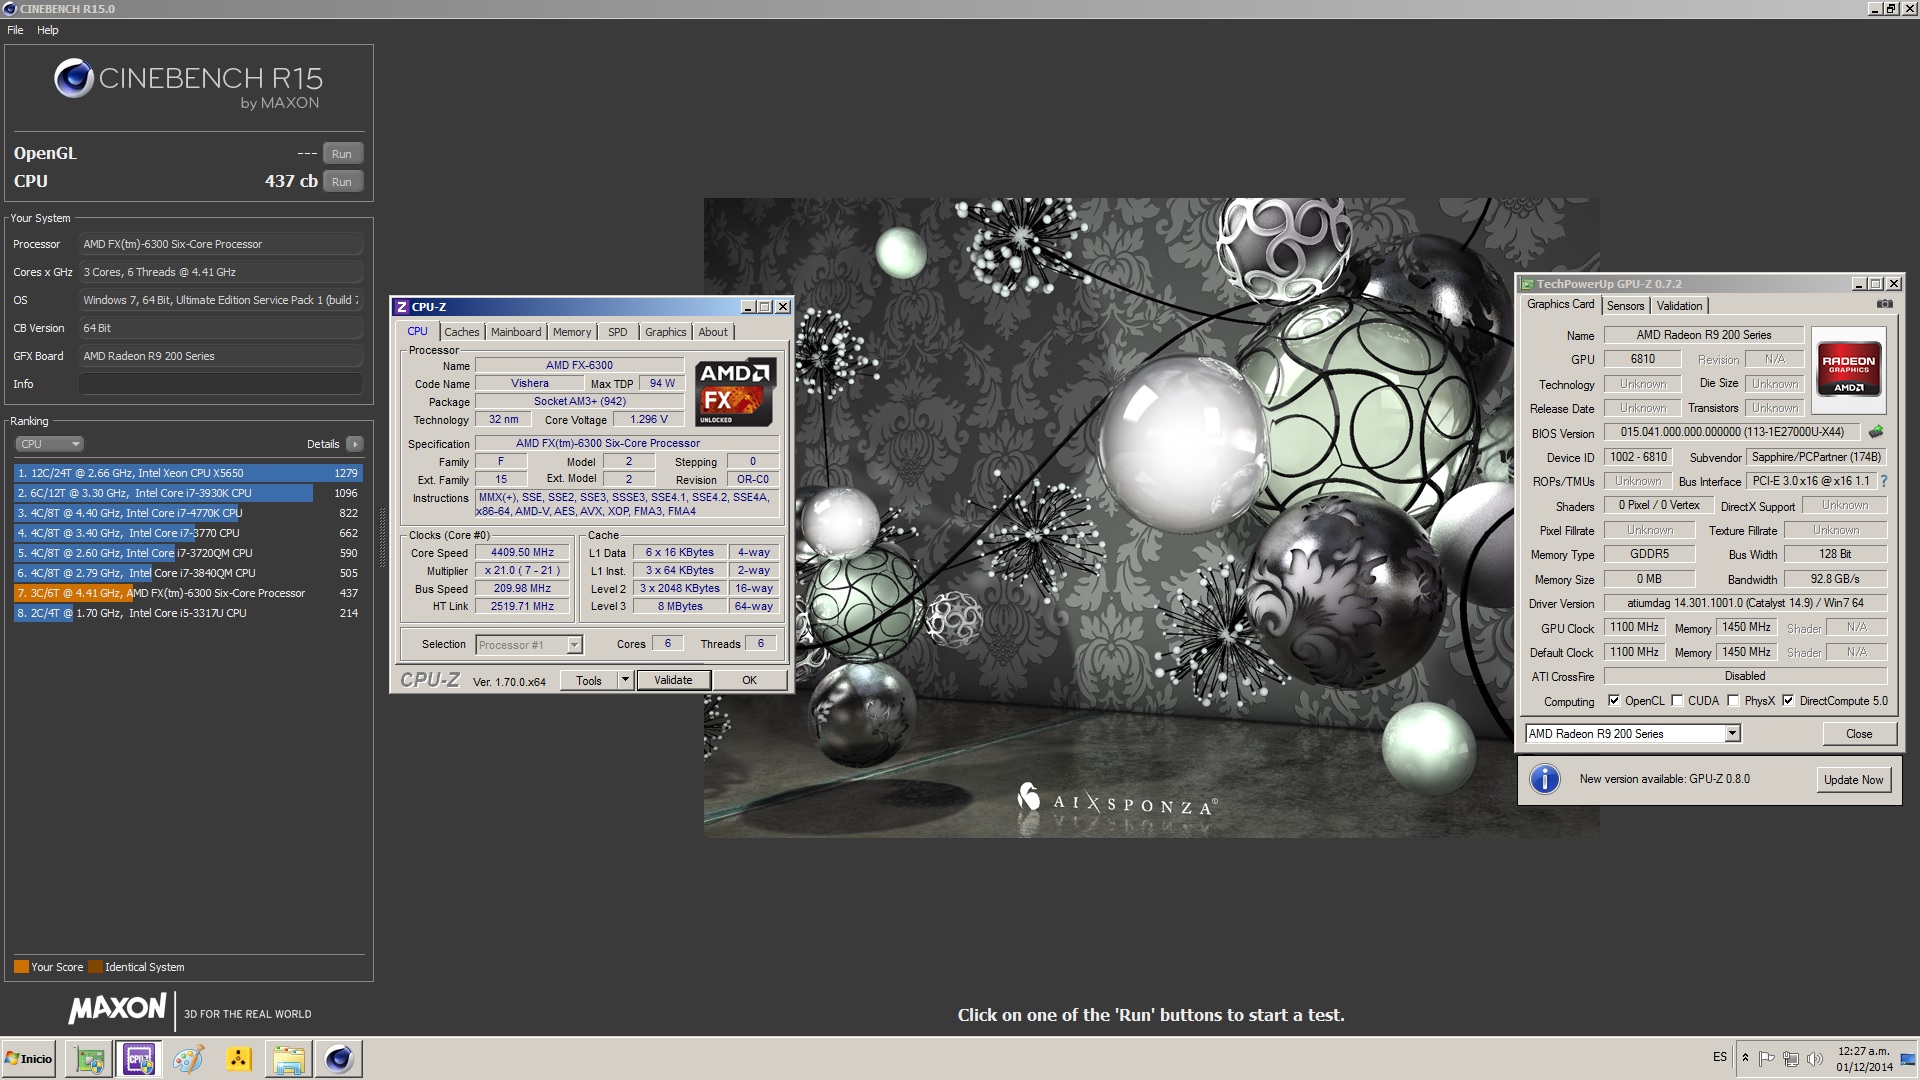Screen dimensions: 1920x1080
Task: Open the Inicio start menu
Action: click(29, 1059)
